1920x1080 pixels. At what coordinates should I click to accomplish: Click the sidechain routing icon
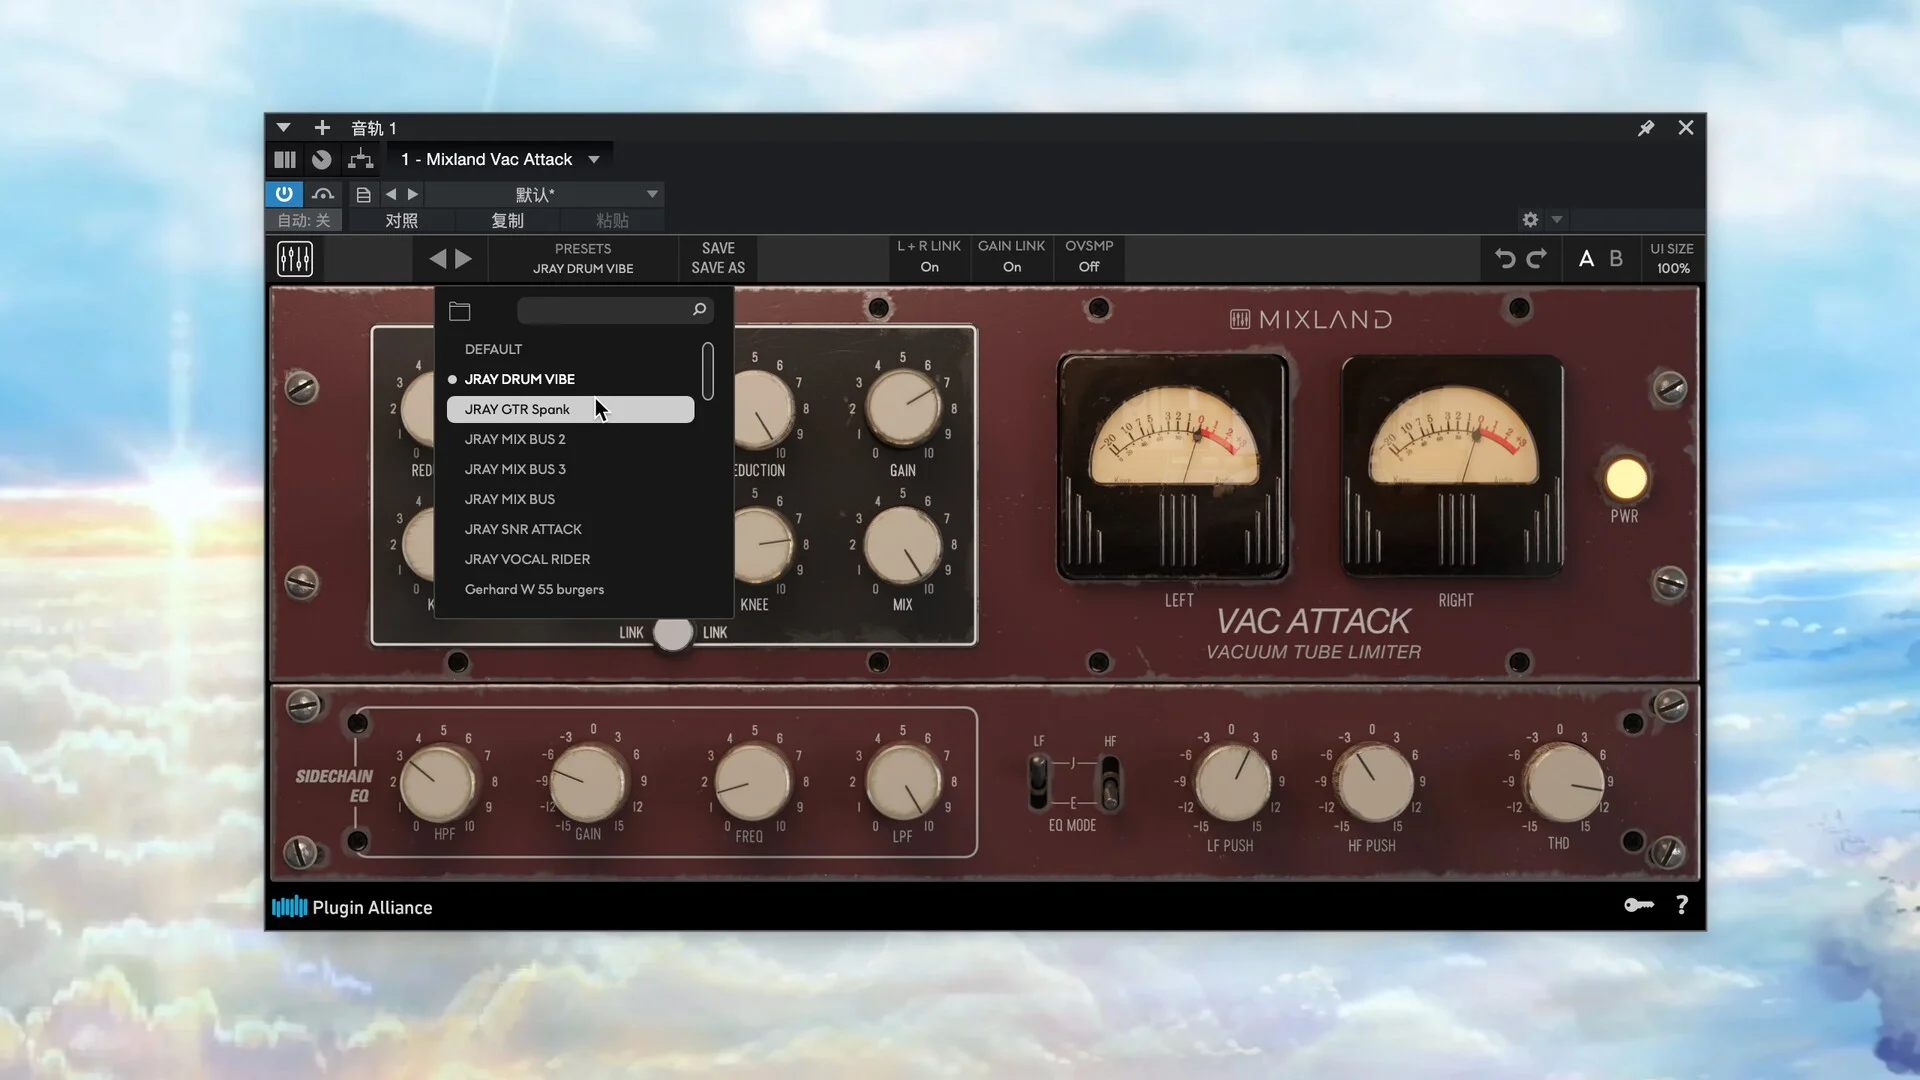(x=360, y=159)
